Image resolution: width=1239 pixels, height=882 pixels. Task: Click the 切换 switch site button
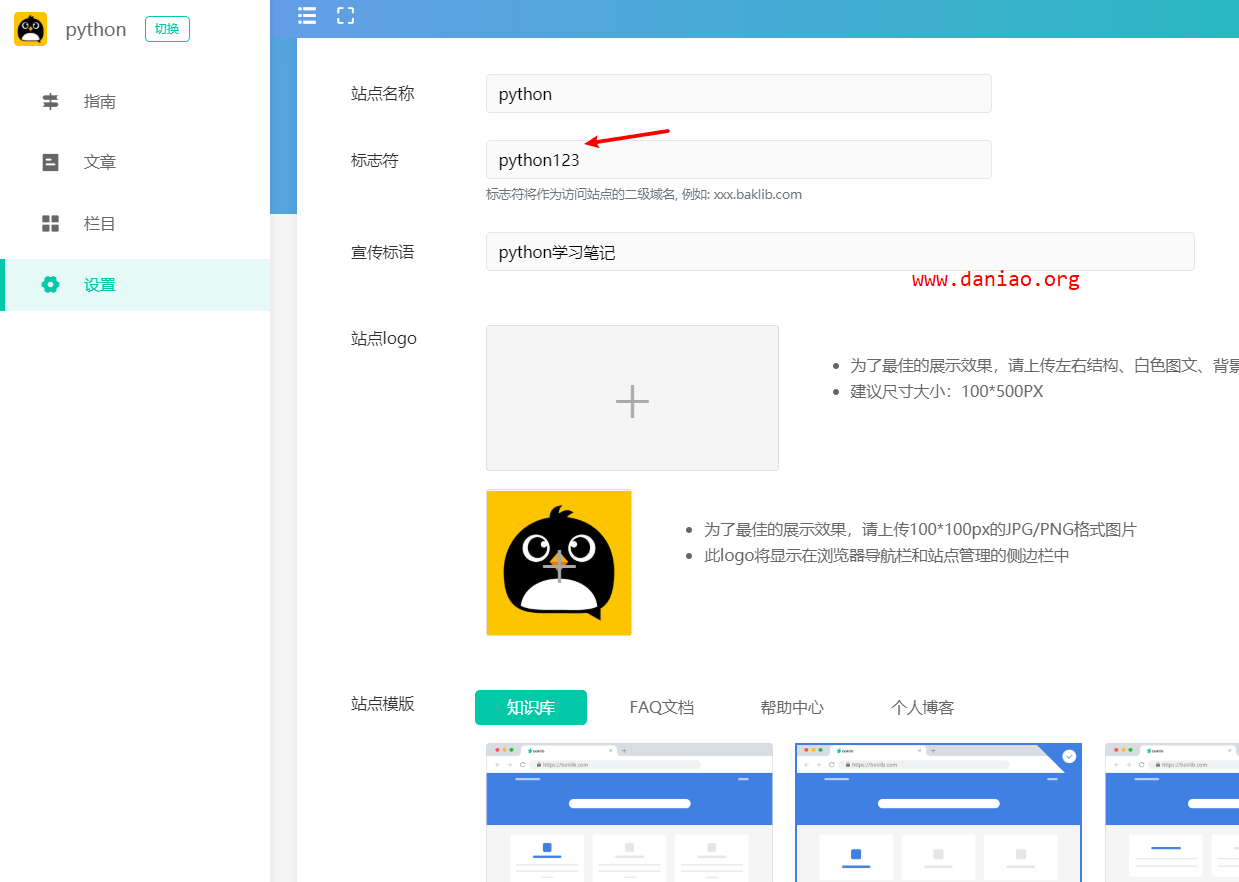click(x=167, y=29)
